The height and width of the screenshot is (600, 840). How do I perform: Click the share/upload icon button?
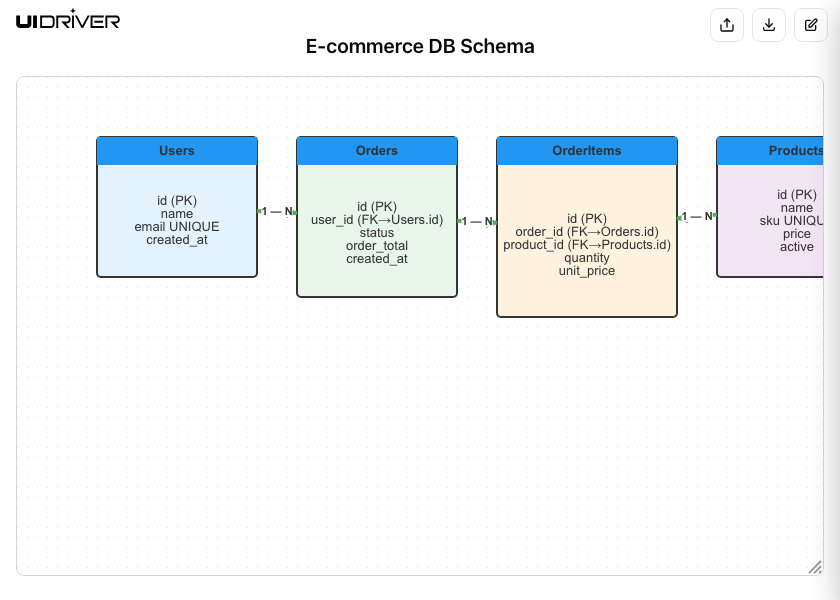727,25
